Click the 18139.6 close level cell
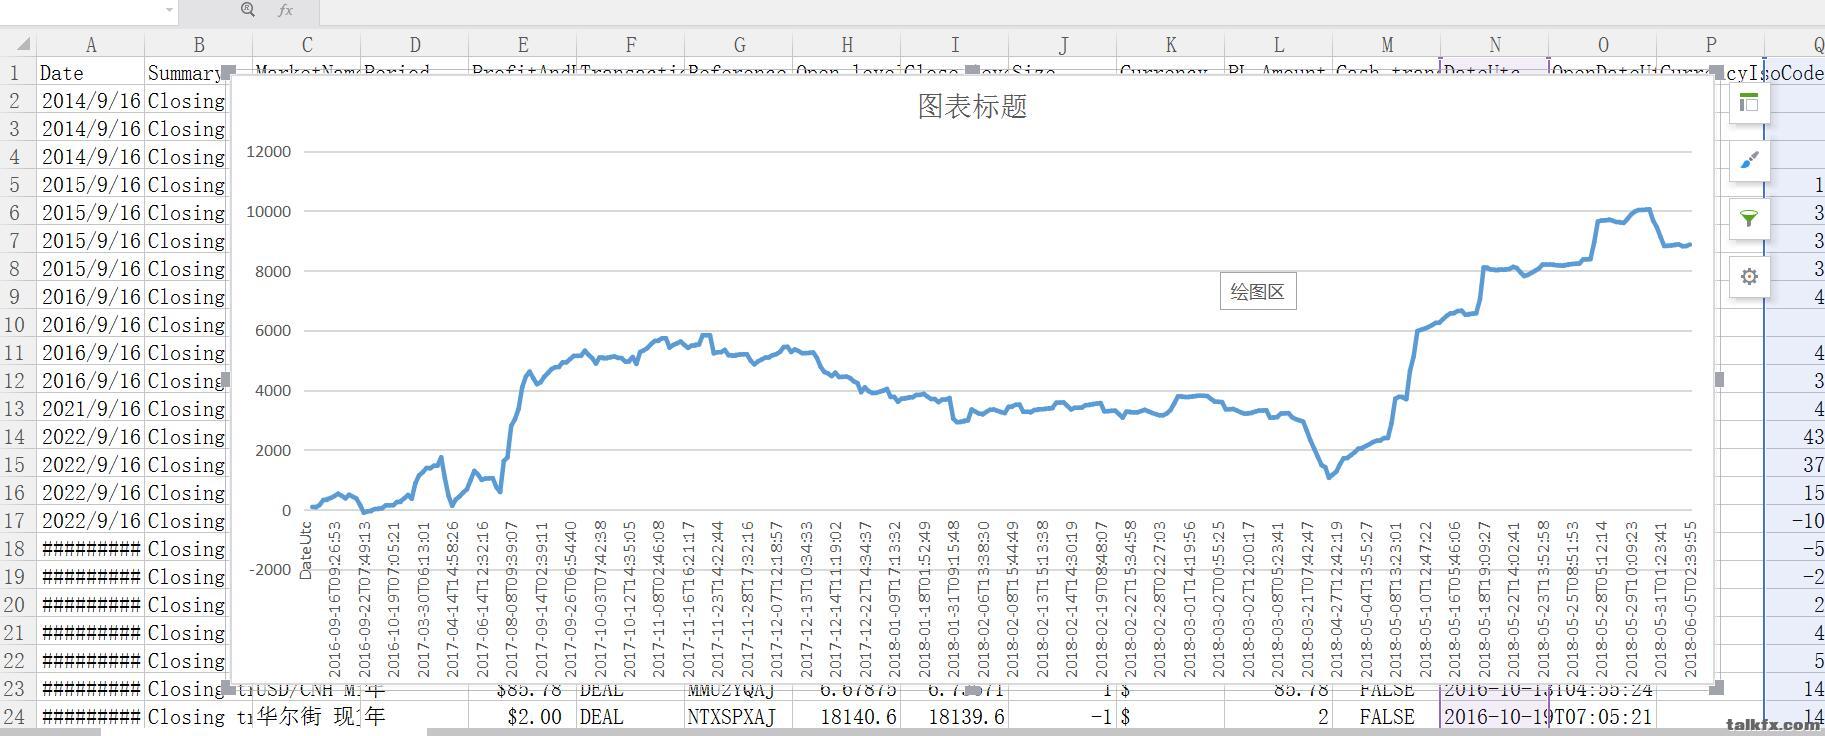1825x736 pixels. [954, 716]
